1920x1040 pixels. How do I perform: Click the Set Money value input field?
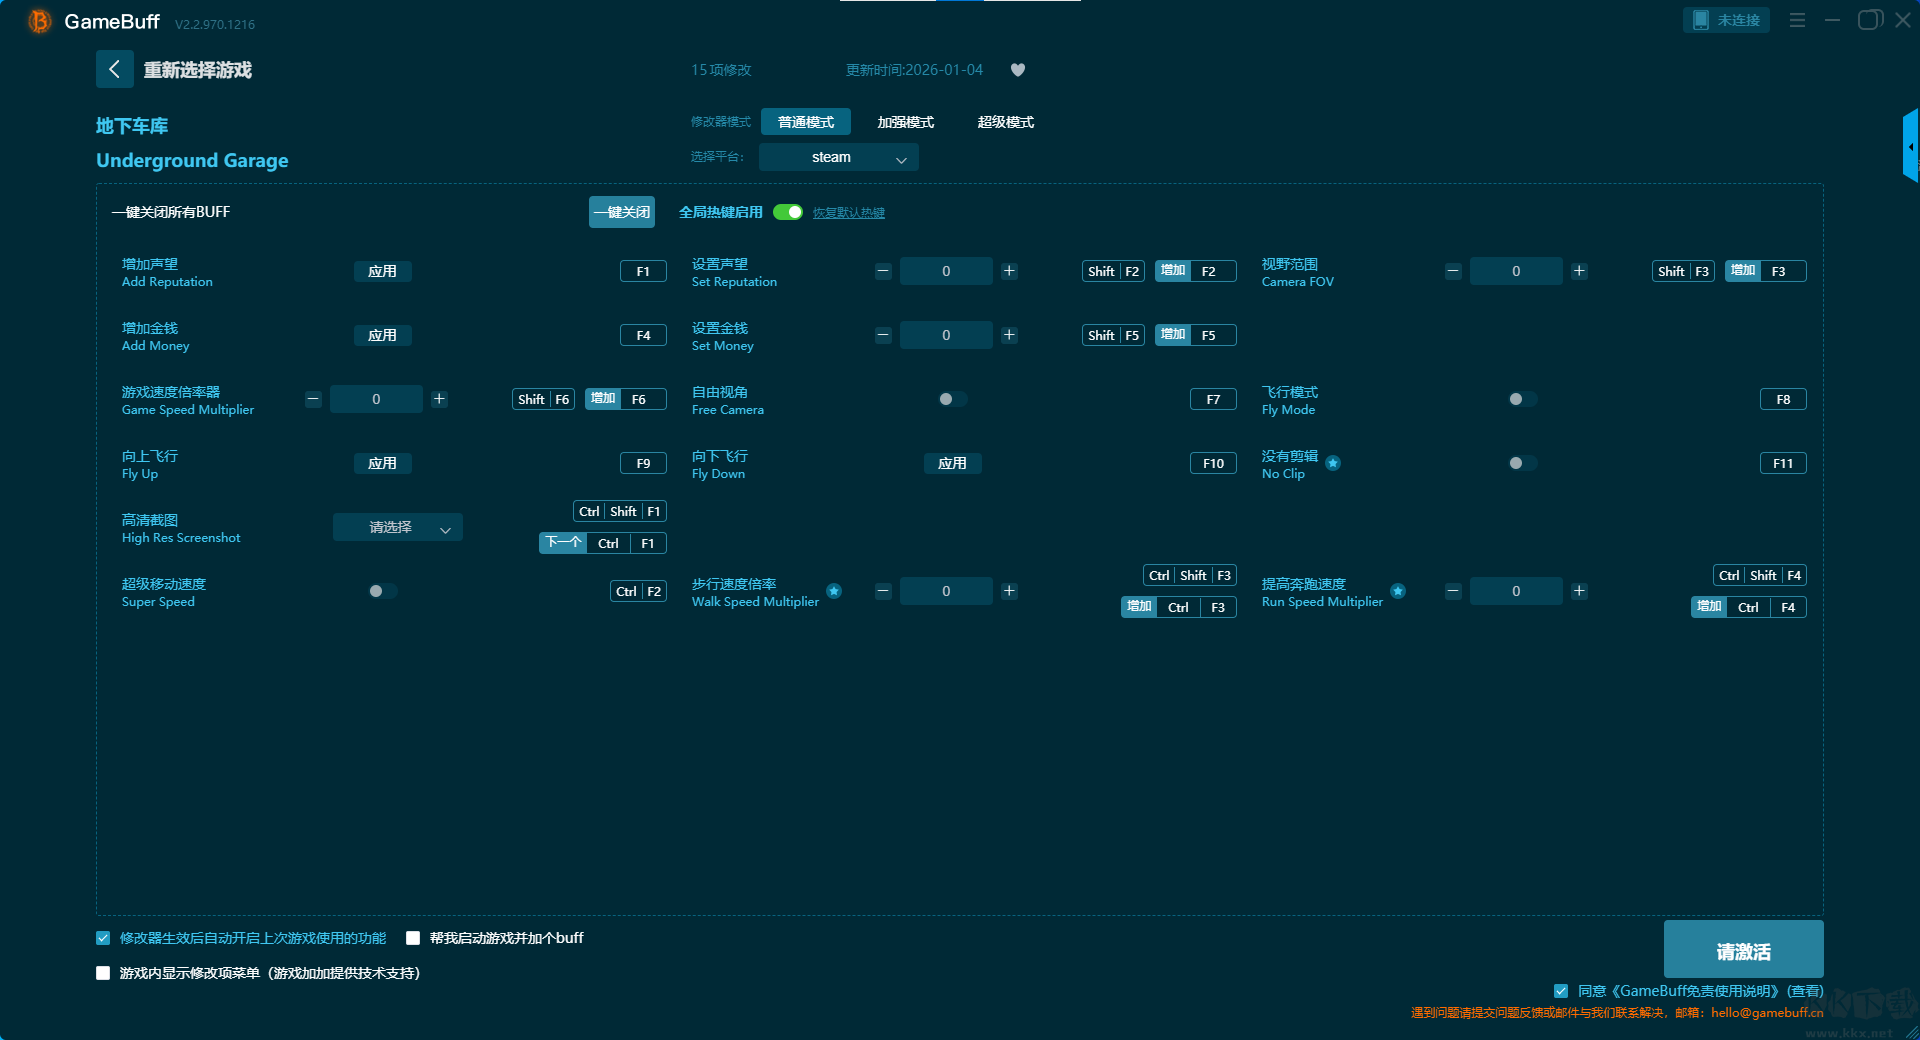[946, 335]
